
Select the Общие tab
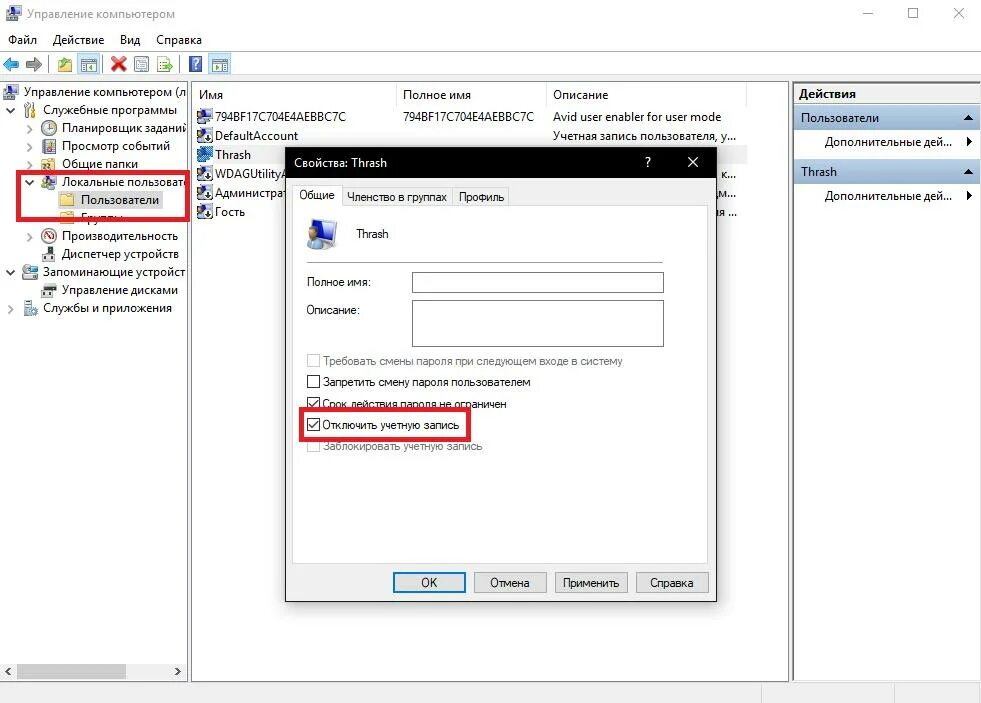coord(317,195)
